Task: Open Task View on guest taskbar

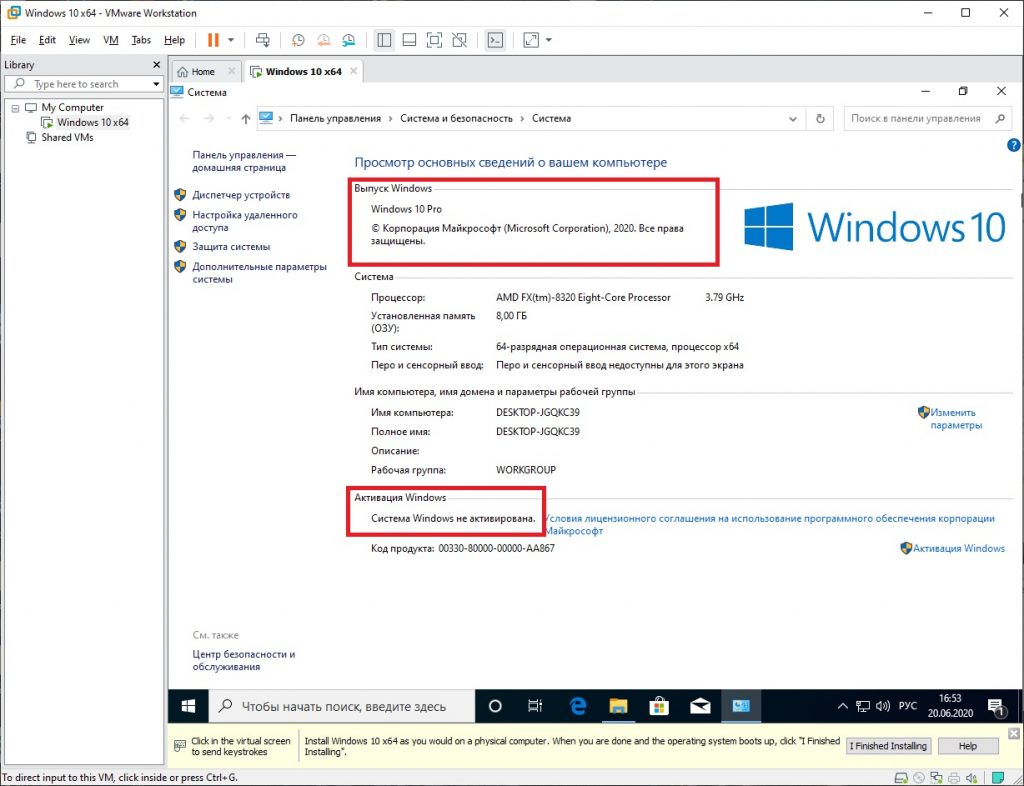Action: pos(535,706)
